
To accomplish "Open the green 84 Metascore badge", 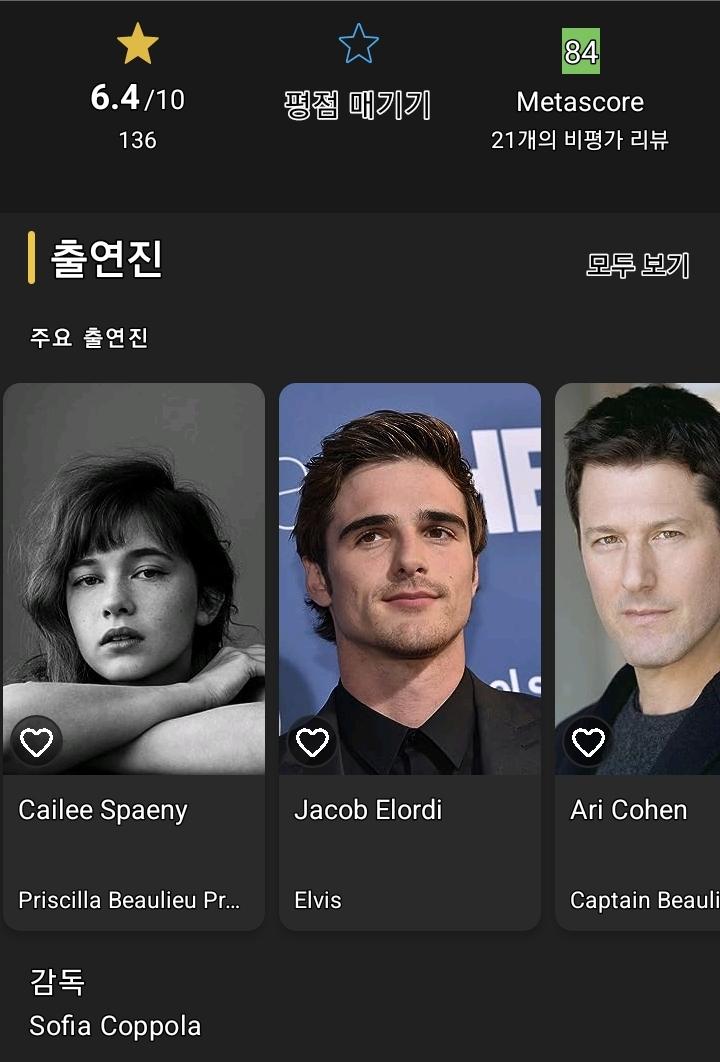I will pyautogui.click(x=580, y=51).
